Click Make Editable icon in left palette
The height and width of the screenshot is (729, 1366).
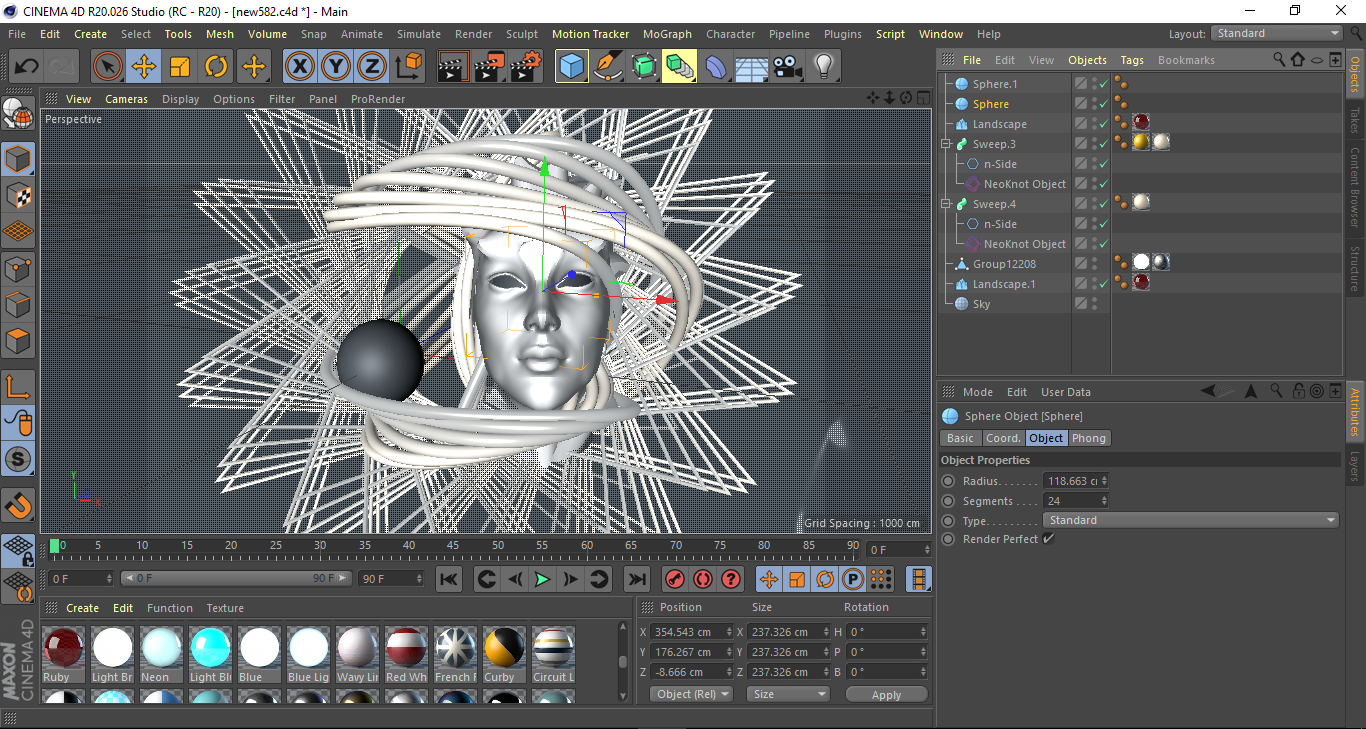pos(18,115)
